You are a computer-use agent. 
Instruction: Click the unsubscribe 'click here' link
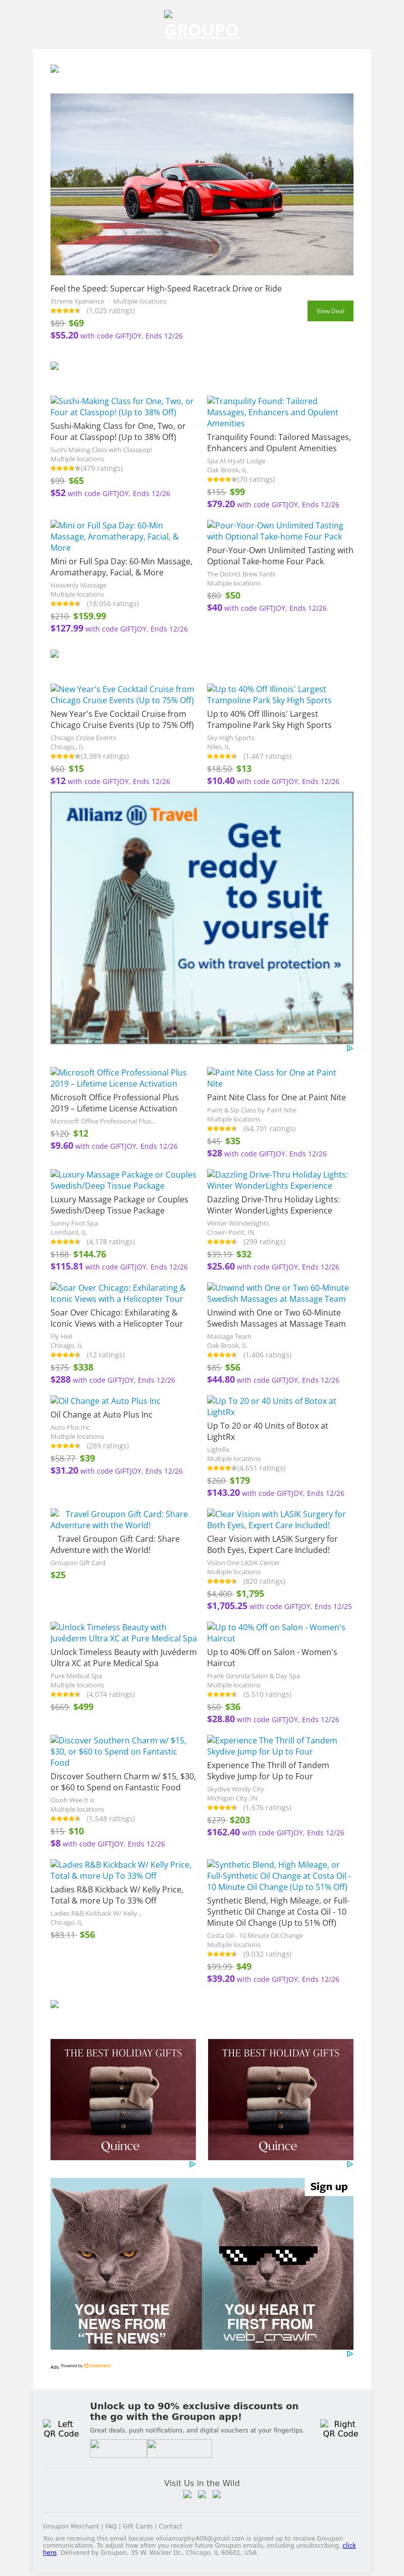tap(348, 2545)
